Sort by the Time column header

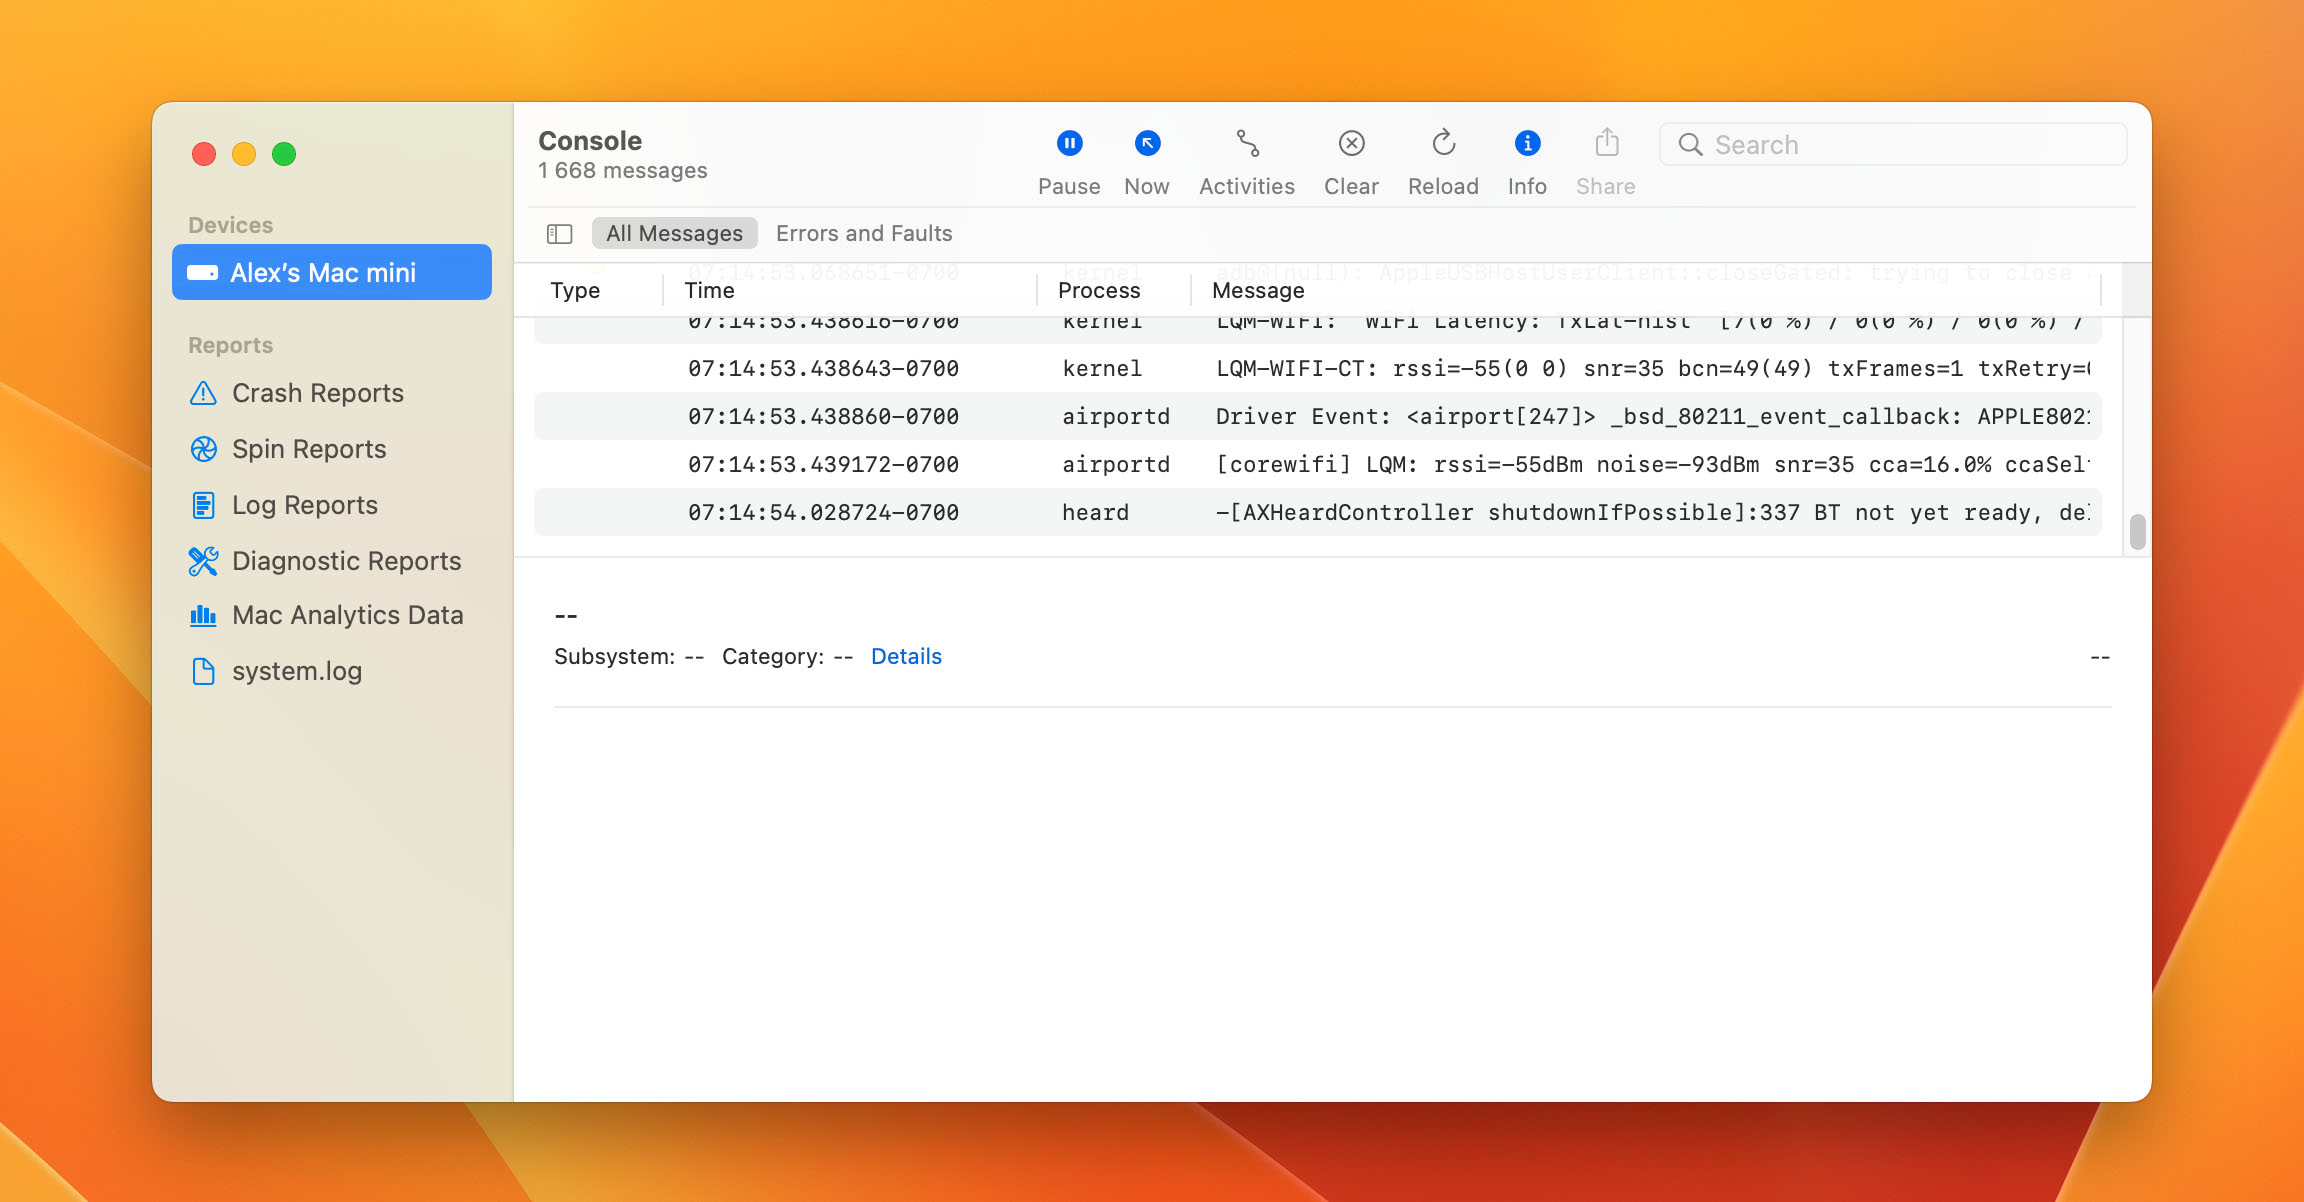[709, 291]
